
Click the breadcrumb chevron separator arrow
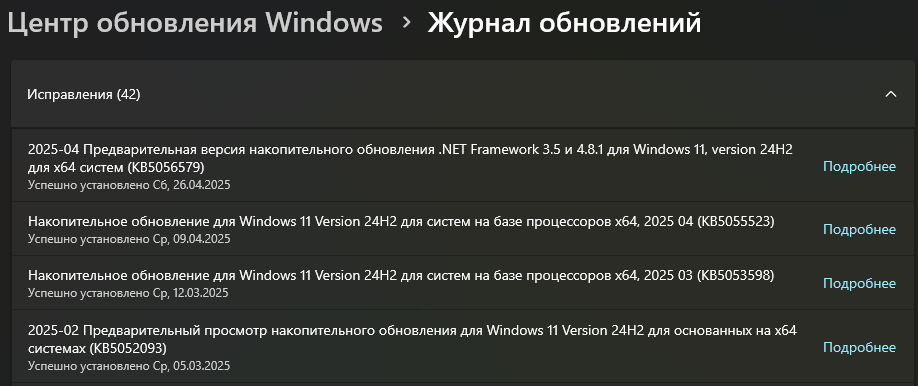pos(406,24)
